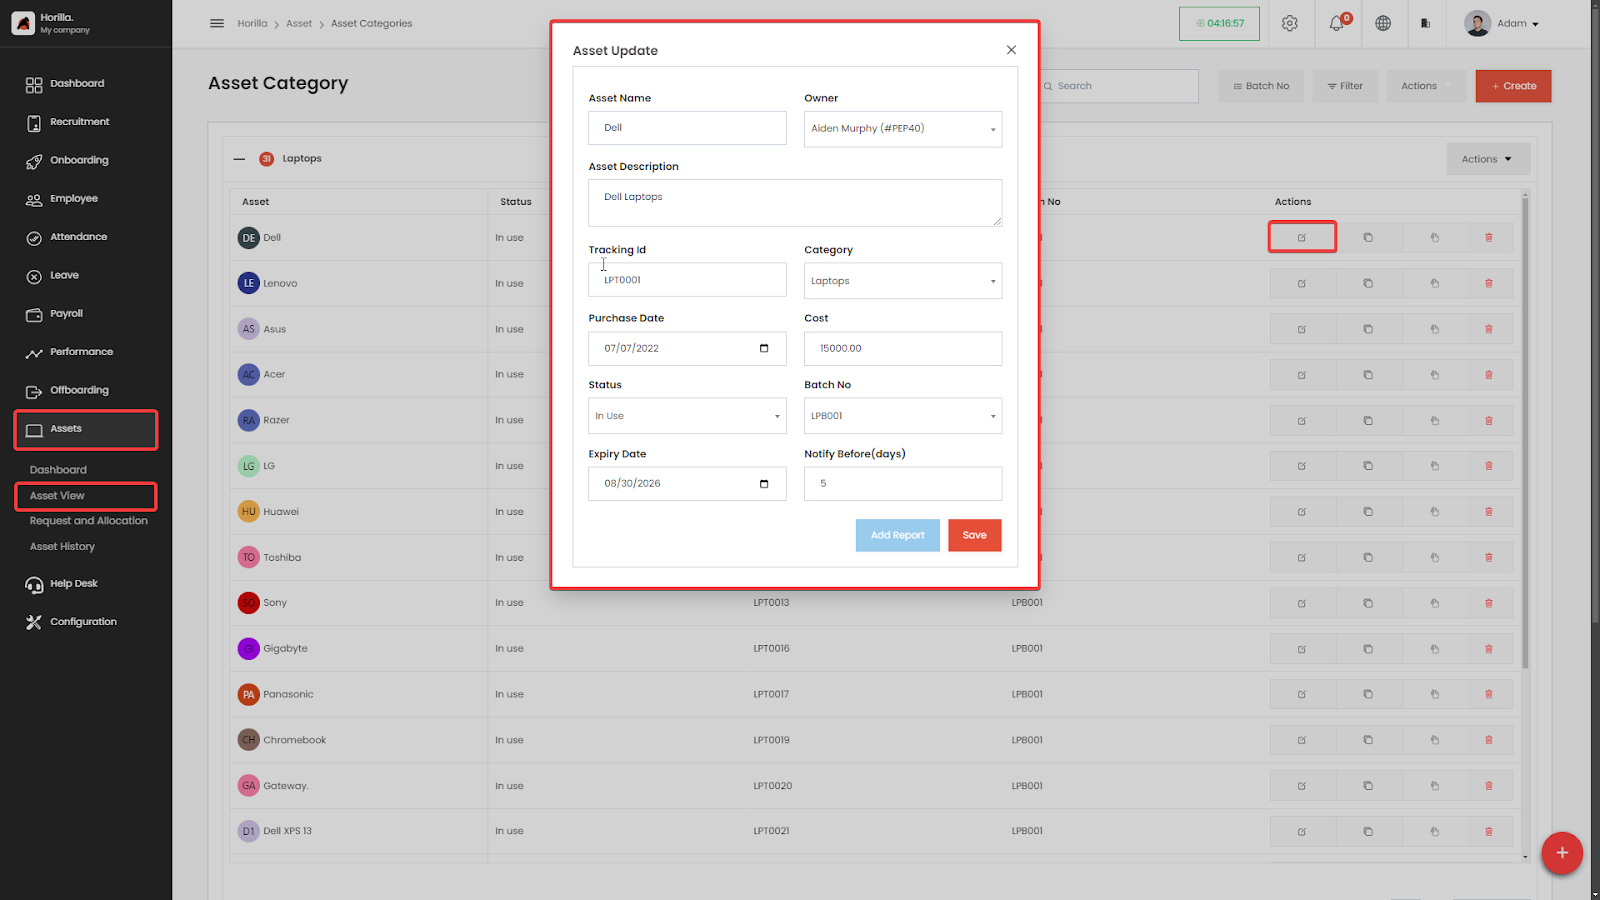This screenshot has width=1600, height=900.
Task: Click the Notify Before(days) field
Action: tap(903, 484)
